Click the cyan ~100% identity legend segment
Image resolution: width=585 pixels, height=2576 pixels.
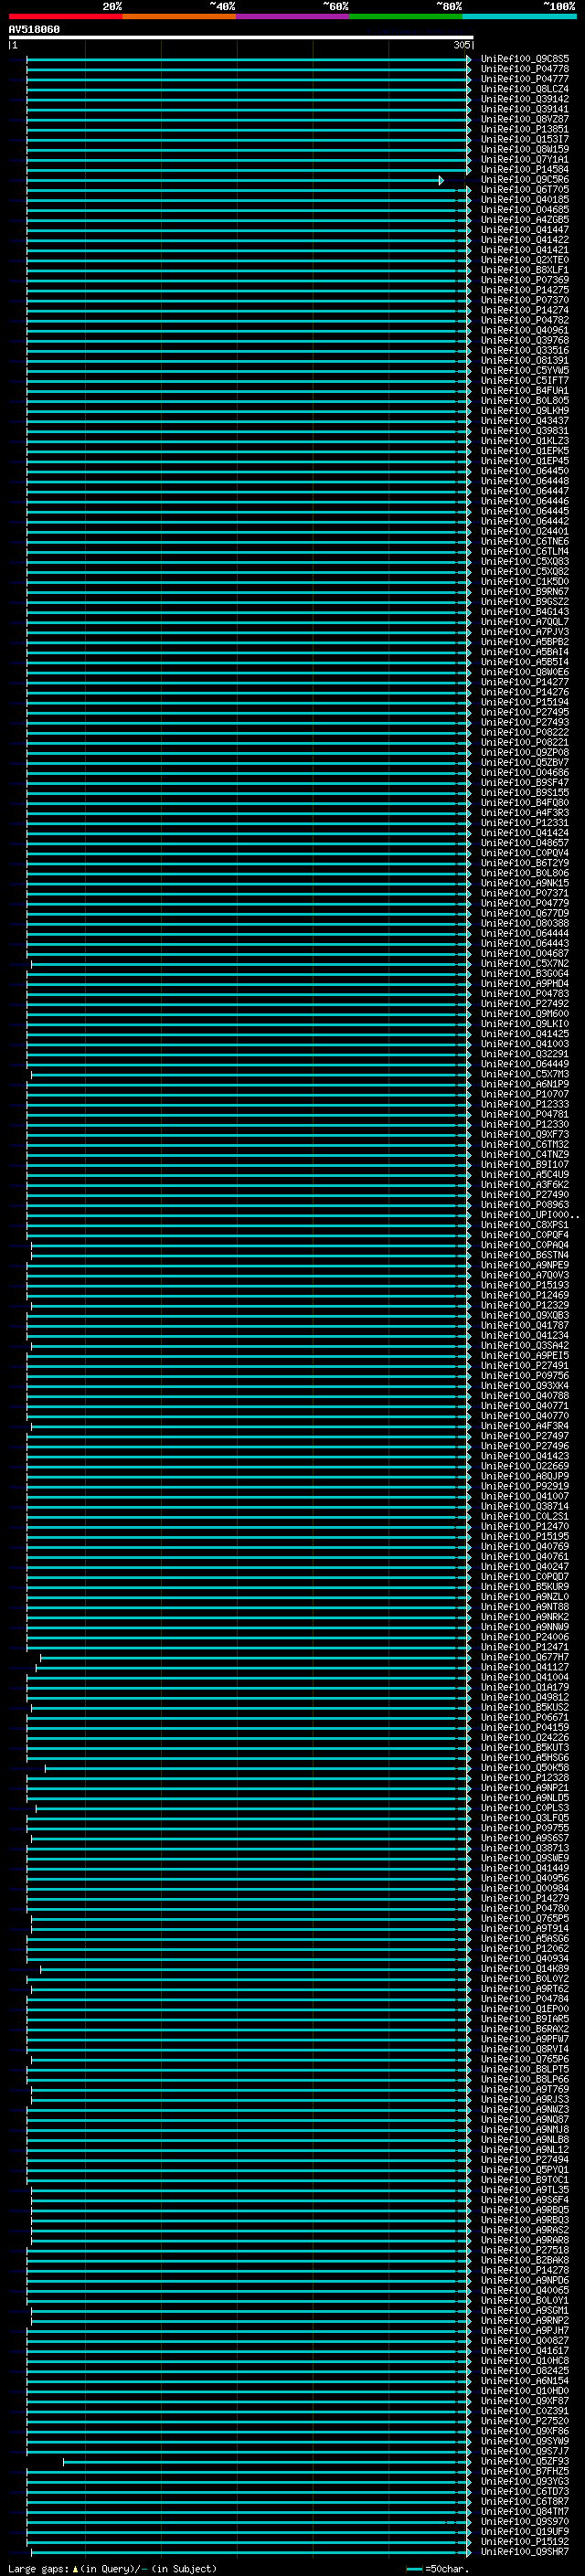pyautogui.click(x=520, y=16)
